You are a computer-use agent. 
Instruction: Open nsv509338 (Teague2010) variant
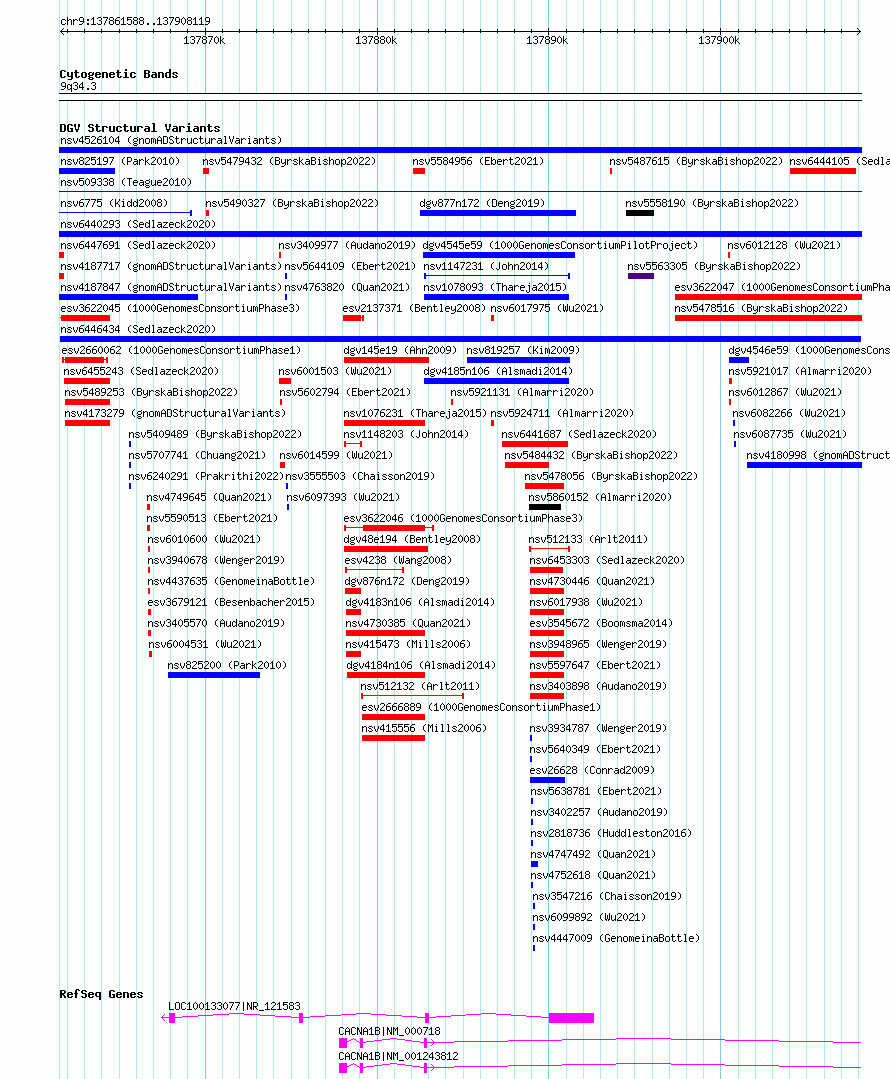tap(126, 182)
